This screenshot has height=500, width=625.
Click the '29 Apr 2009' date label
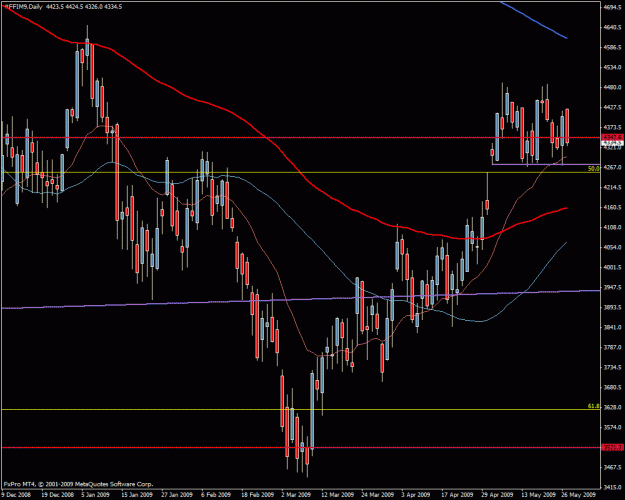coord(495,494)
